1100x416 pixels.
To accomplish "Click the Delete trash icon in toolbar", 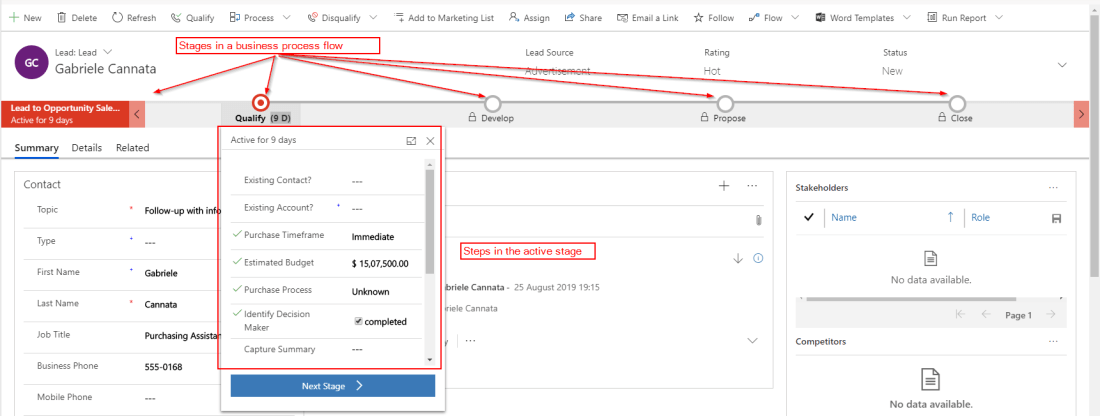I will pyautogui.click(x=62, y=18).
